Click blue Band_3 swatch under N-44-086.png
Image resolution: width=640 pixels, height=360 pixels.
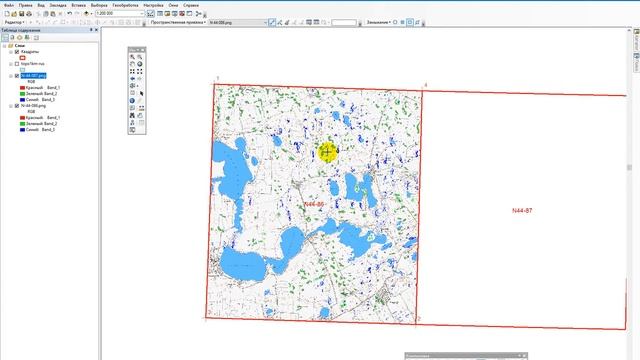pos(22,130)
